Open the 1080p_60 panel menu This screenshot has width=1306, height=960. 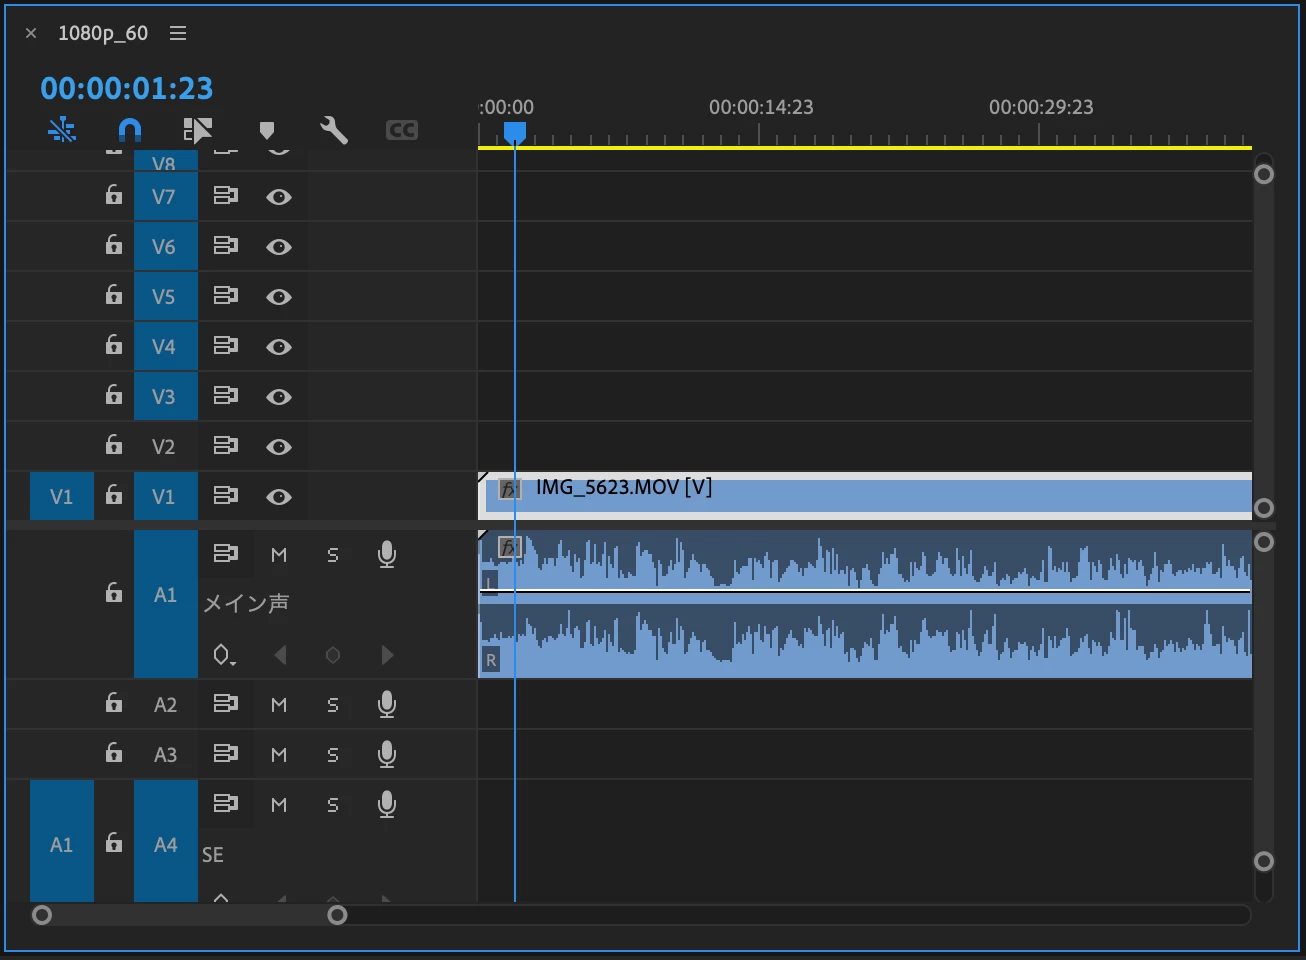click(x=178, y=33)
